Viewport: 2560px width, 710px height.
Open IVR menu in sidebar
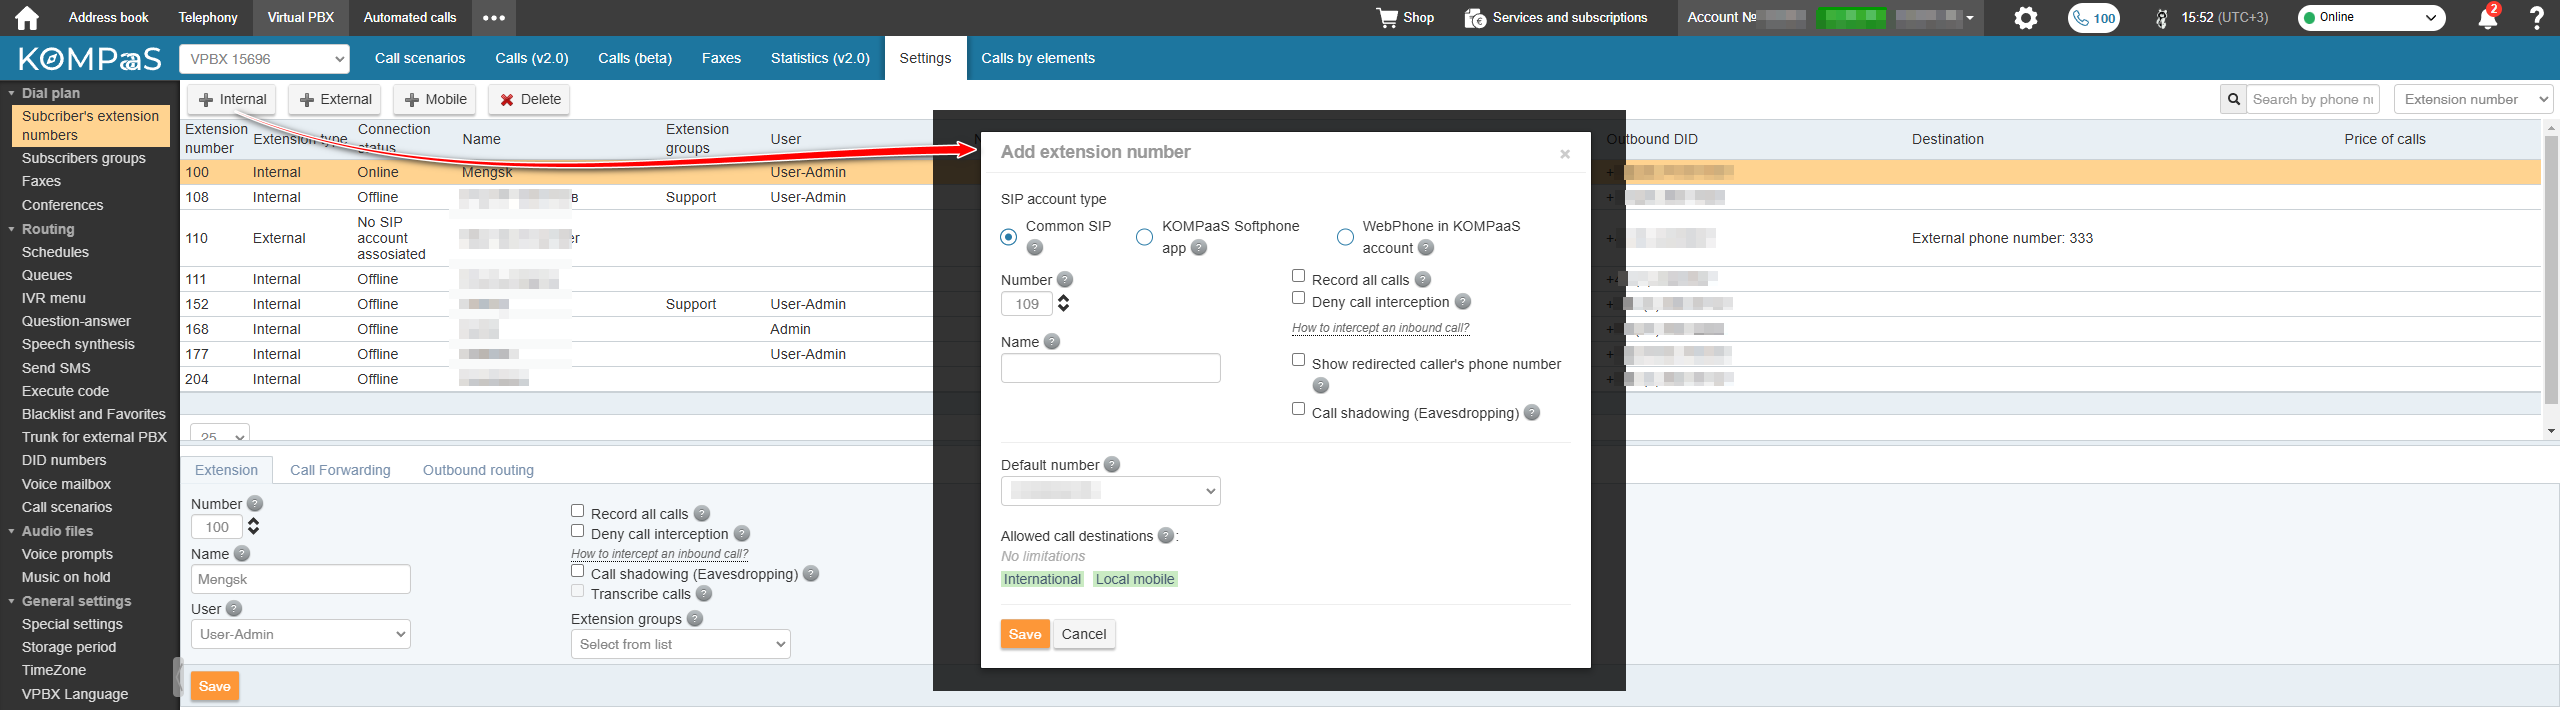tap(54, 298)
